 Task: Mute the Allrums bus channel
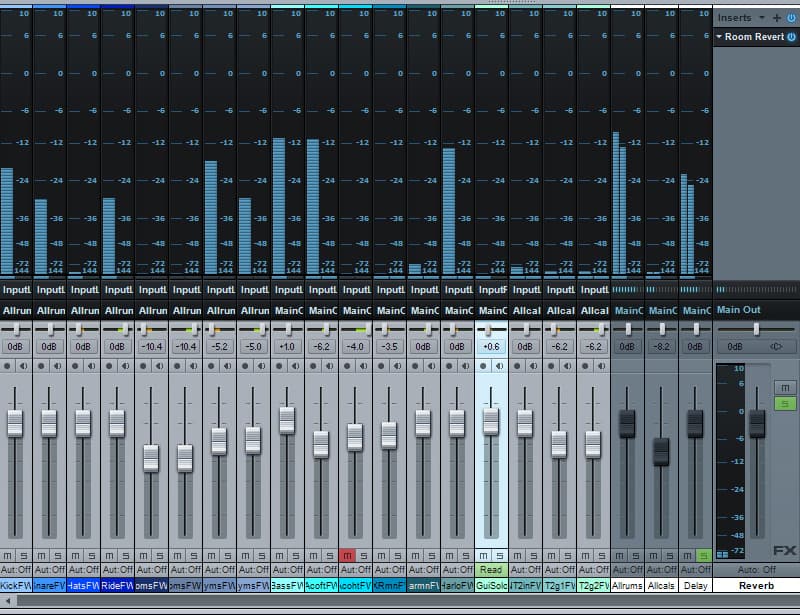pos(619,556)
